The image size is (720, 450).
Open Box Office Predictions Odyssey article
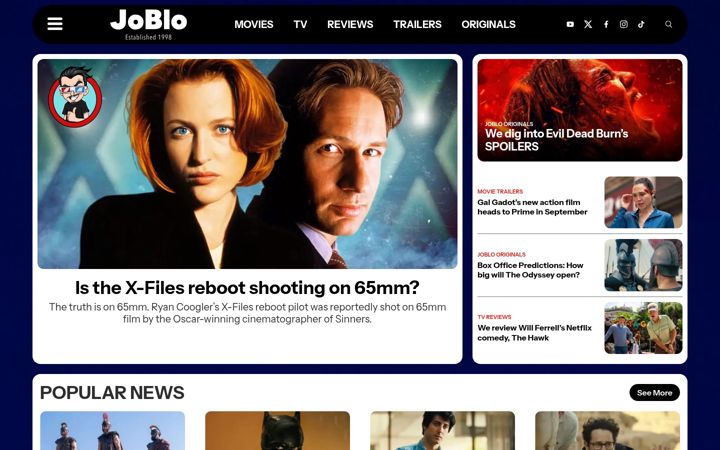pos(530,270)
